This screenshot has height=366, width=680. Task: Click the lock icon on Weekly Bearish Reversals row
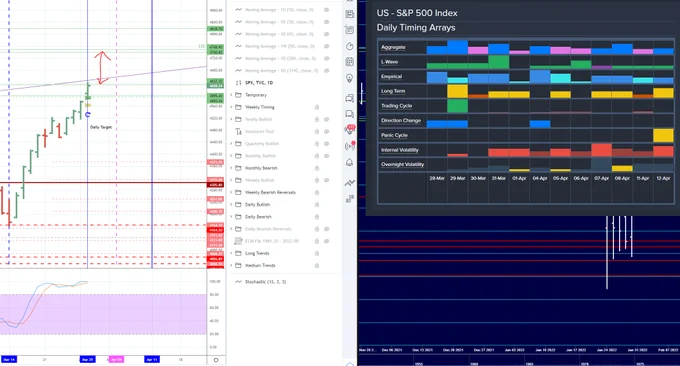pos(317,192)
